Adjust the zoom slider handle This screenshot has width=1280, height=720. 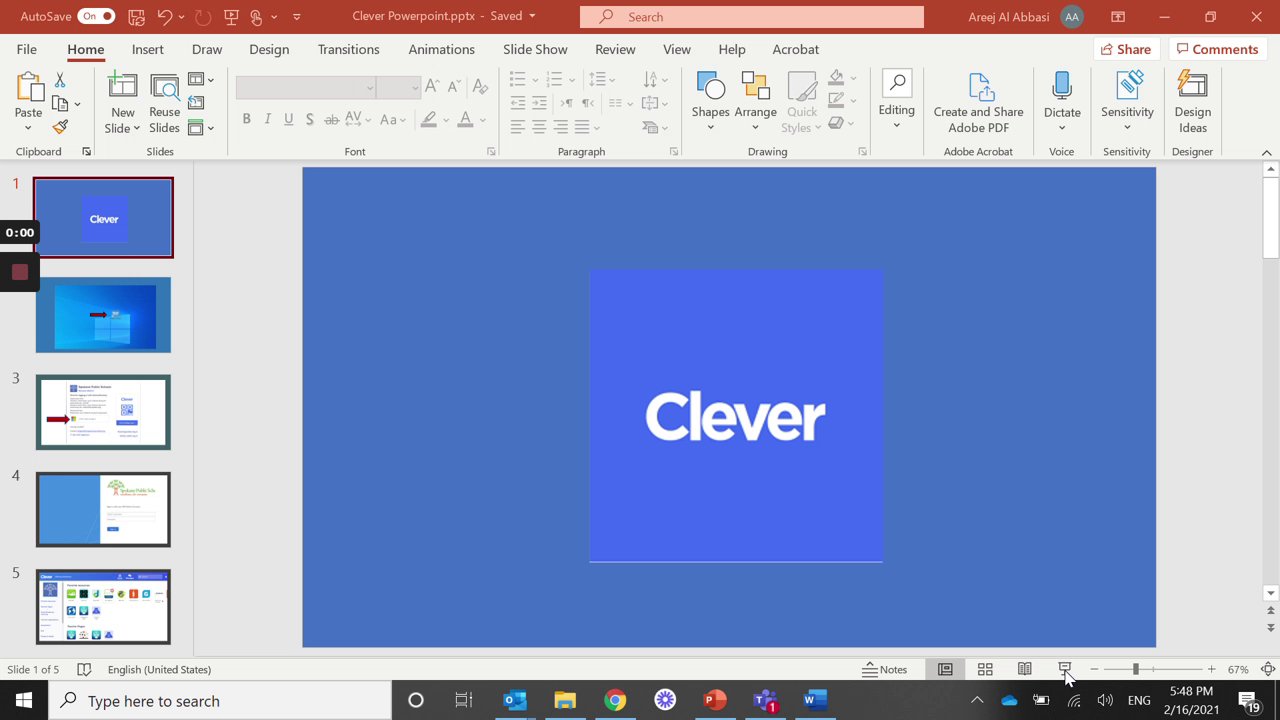1135,669
